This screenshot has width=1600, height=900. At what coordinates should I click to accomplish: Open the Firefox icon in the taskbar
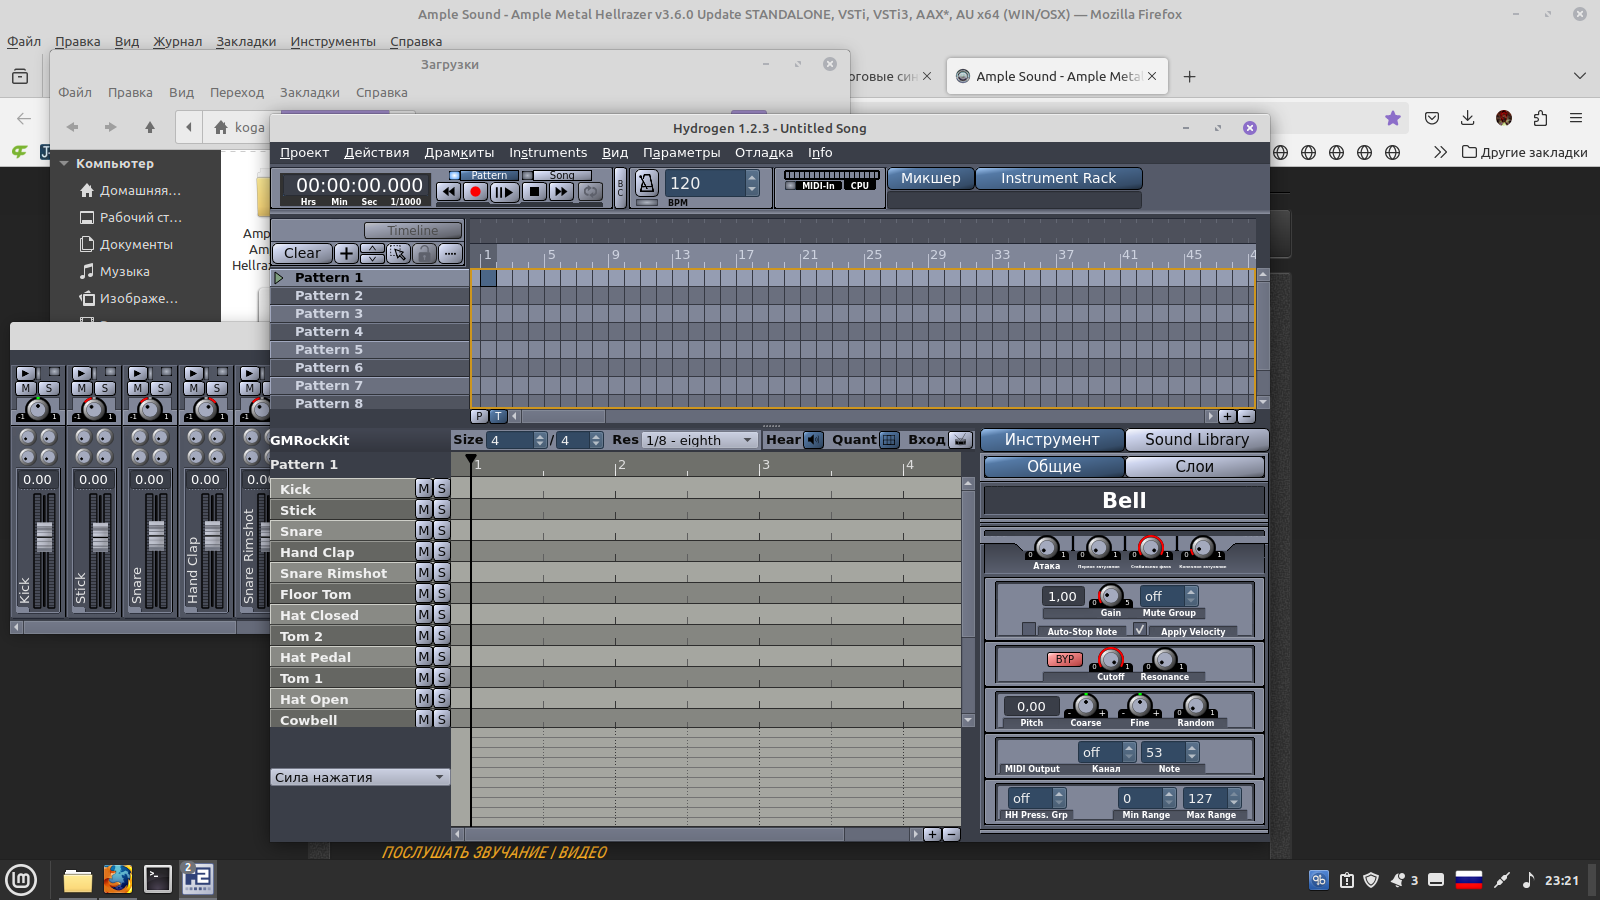[x=118, y=879]
